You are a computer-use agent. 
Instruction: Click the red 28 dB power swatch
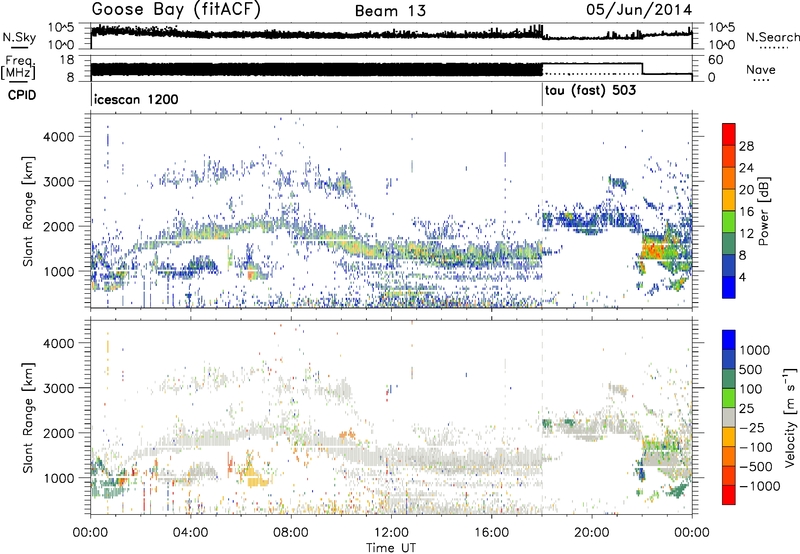(729, 134)
